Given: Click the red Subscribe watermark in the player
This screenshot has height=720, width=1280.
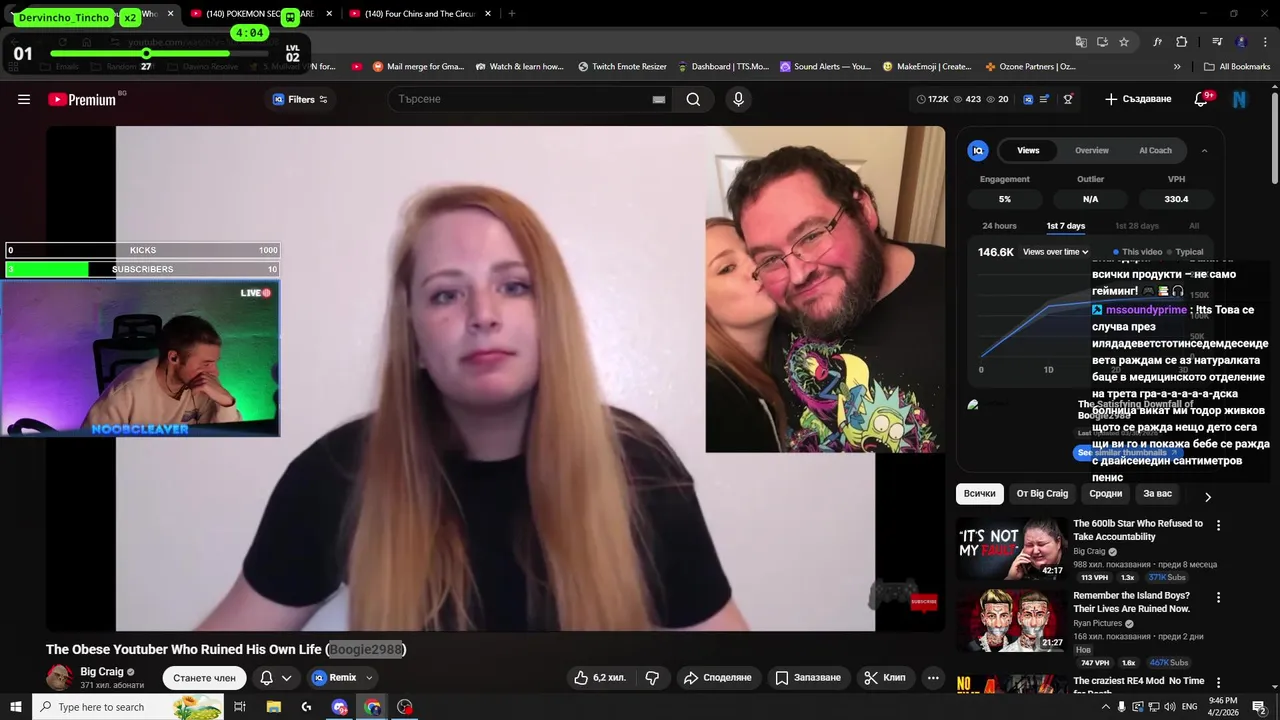Looking at the screenshot, I should [x=924, y=602].
